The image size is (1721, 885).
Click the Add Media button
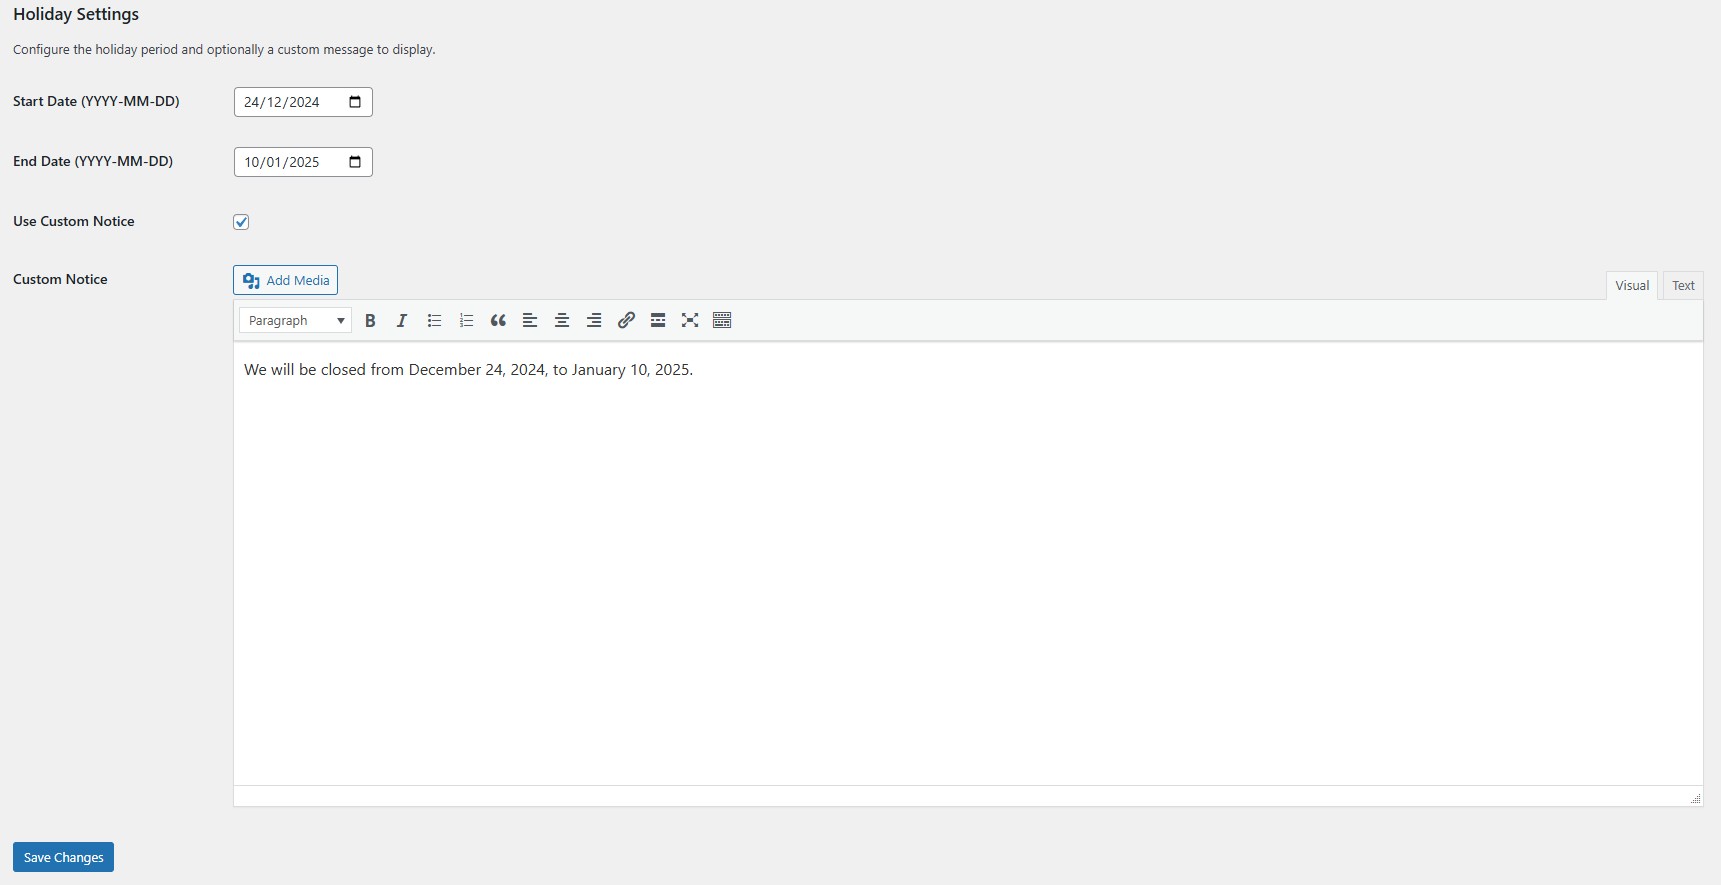tap(285, 280)
